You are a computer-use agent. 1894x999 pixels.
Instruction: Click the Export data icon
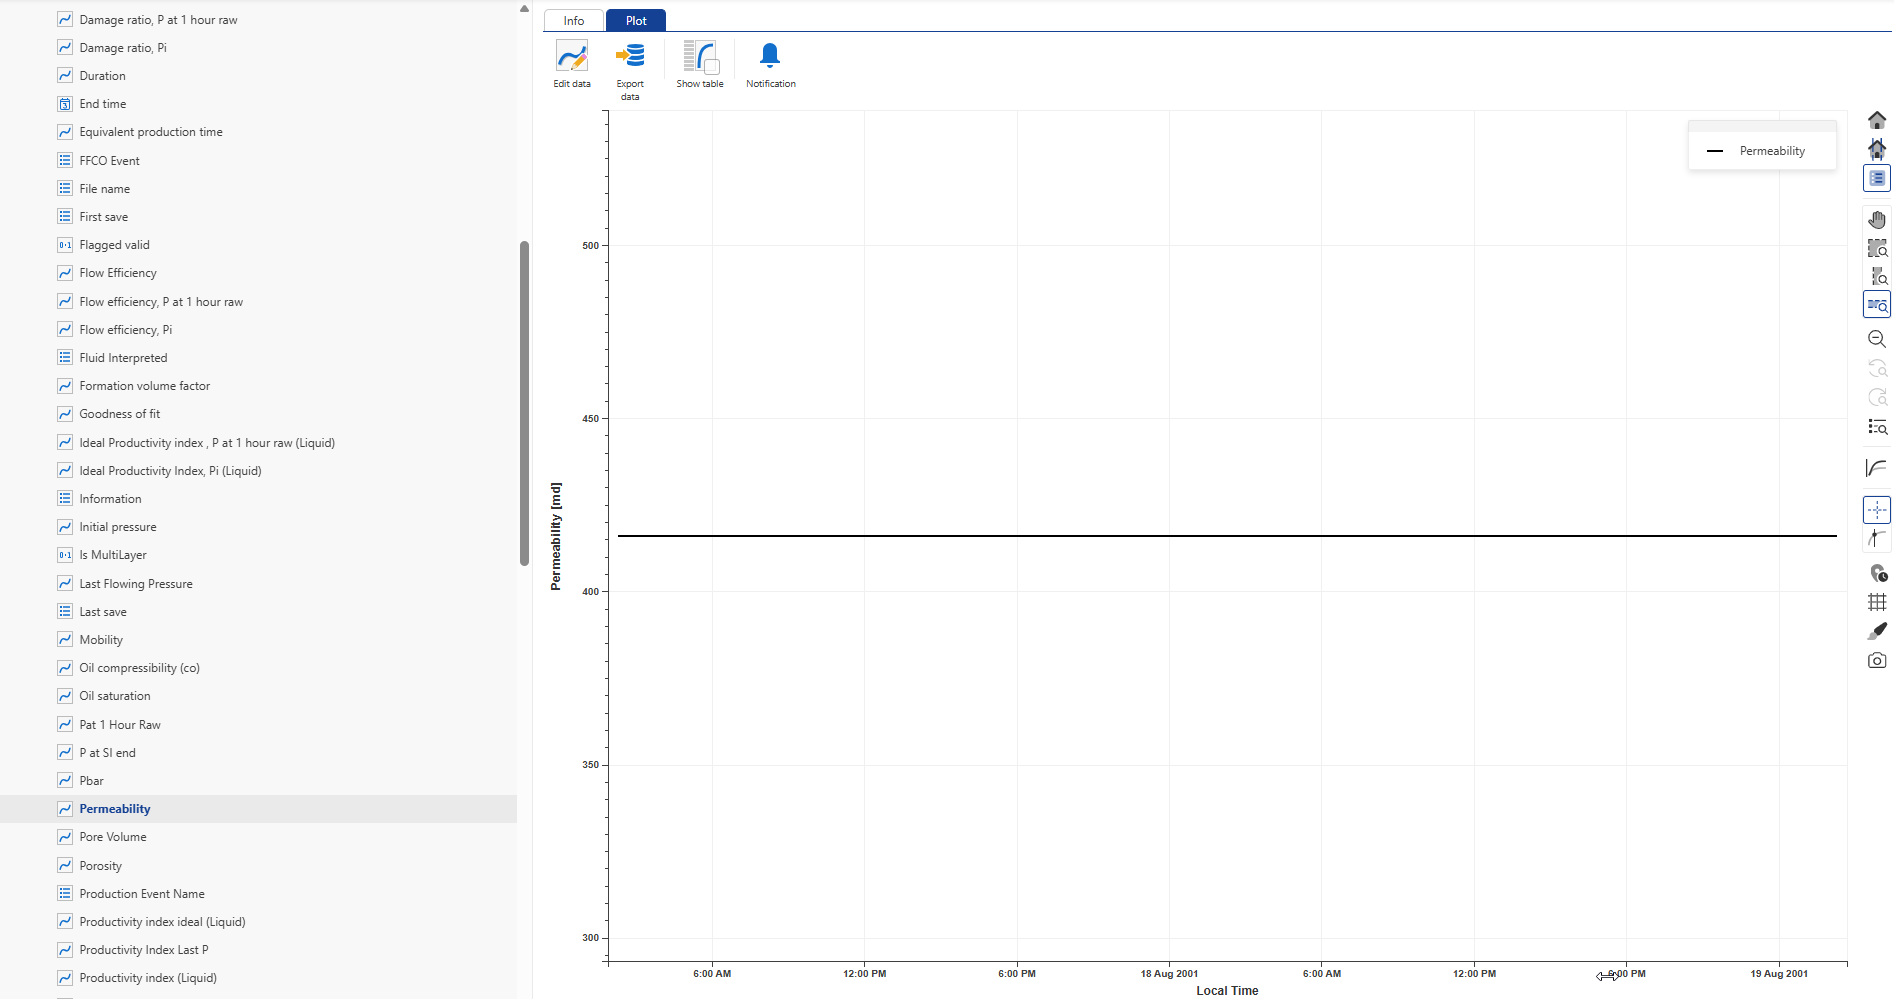[x=630, y=57]
